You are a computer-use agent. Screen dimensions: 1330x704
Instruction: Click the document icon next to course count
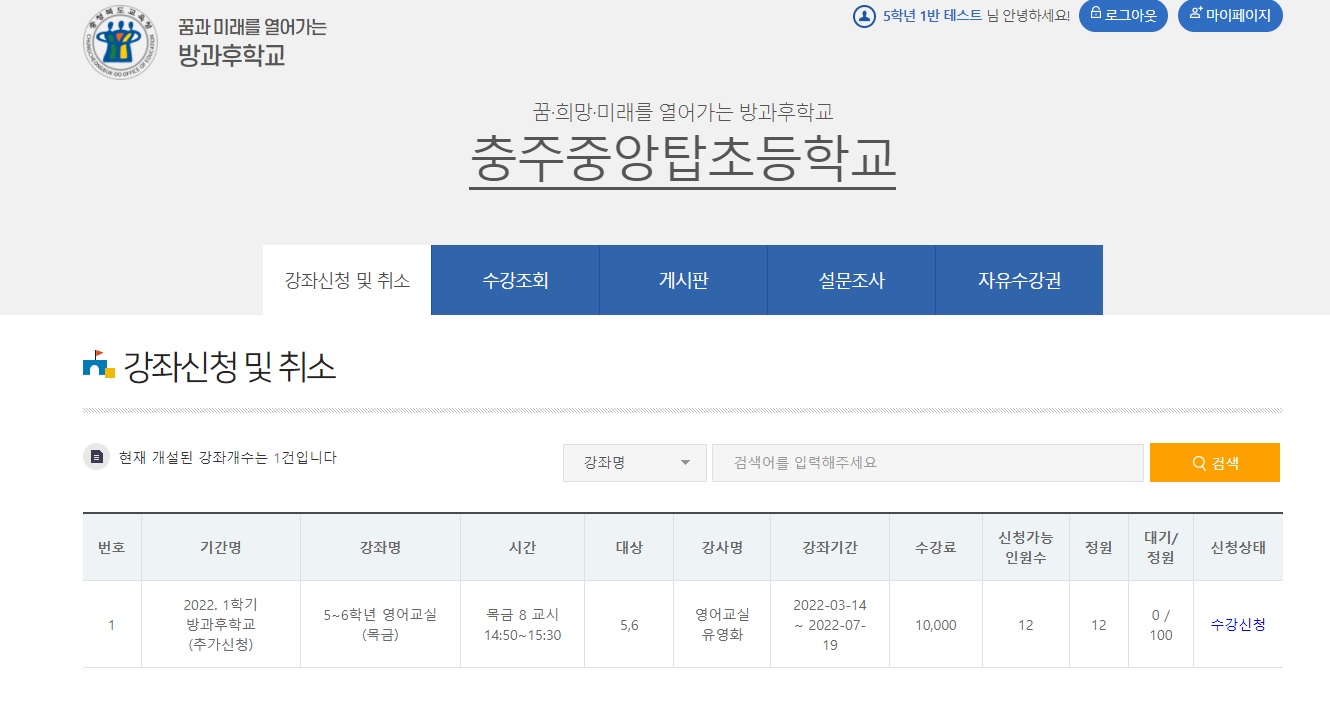pyautogui.click(x=96, y=457)
